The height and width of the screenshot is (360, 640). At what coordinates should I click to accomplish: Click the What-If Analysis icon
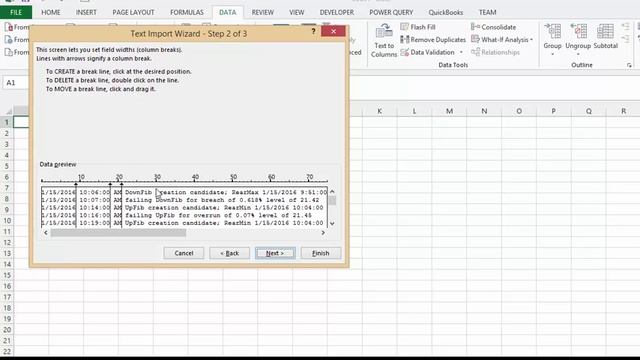click(x=475, y=40)
